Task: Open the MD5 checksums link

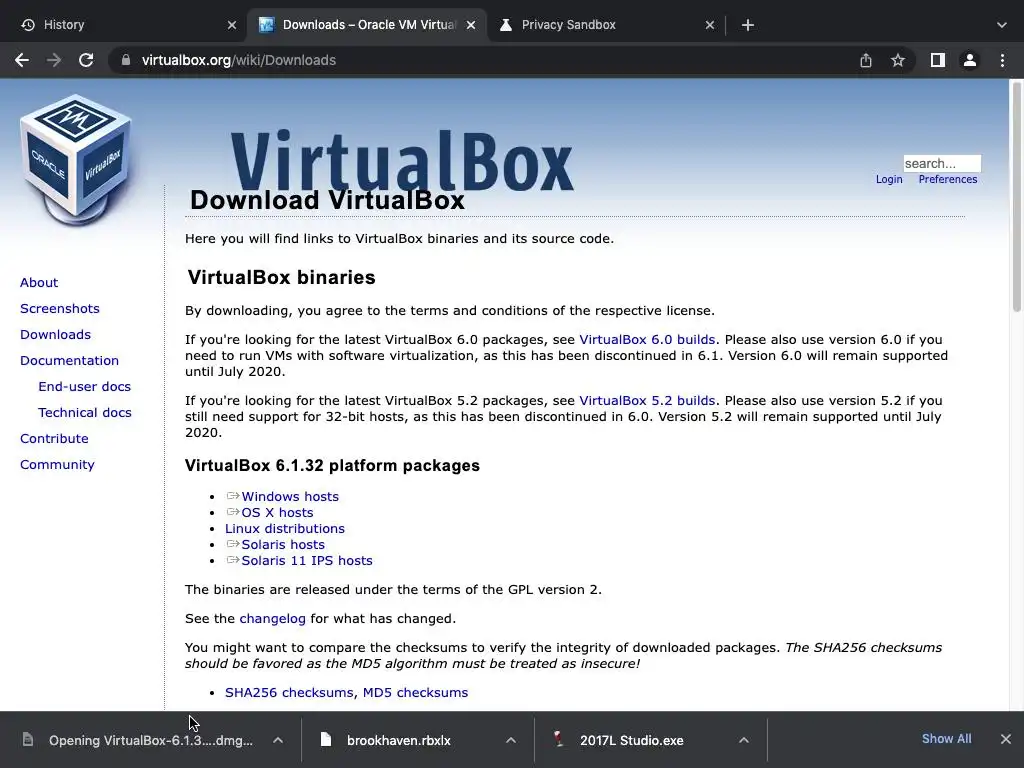Action: (415, 693)
